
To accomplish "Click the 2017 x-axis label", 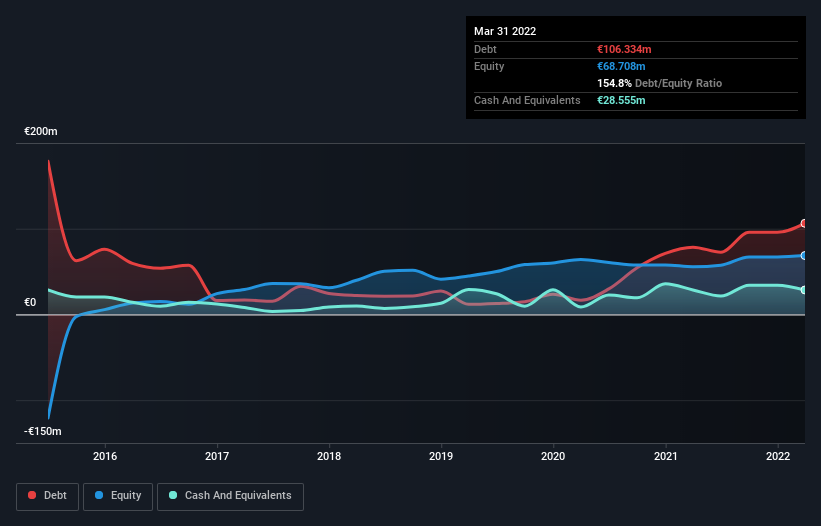I will (x=217, y=456).
